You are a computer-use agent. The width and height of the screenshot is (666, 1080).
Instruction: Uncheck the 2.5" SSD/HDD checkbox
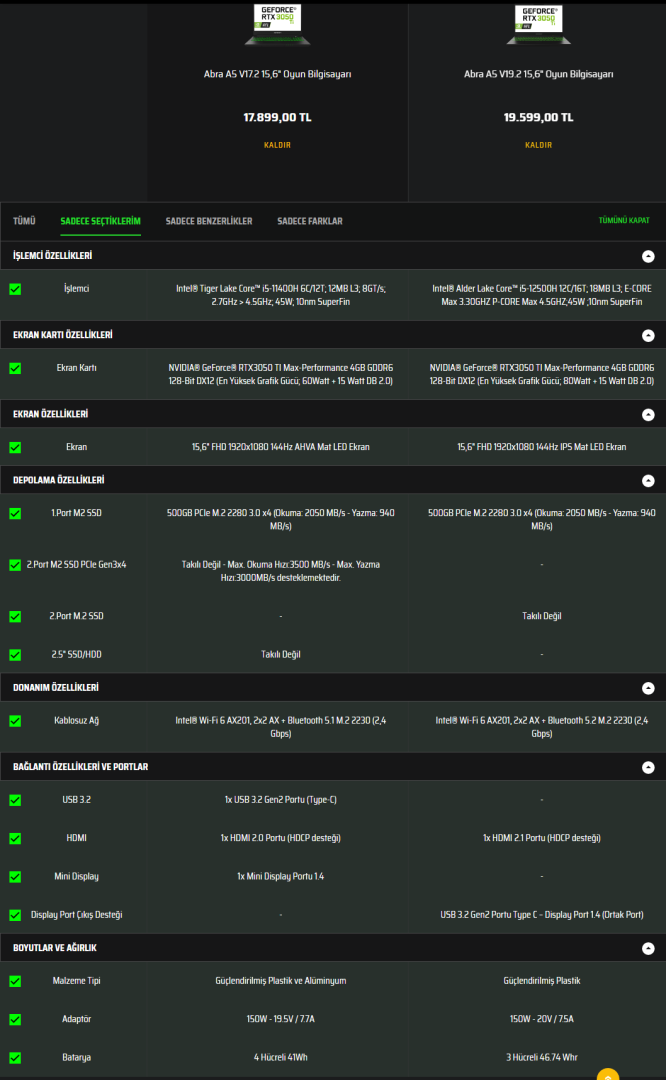15,655
